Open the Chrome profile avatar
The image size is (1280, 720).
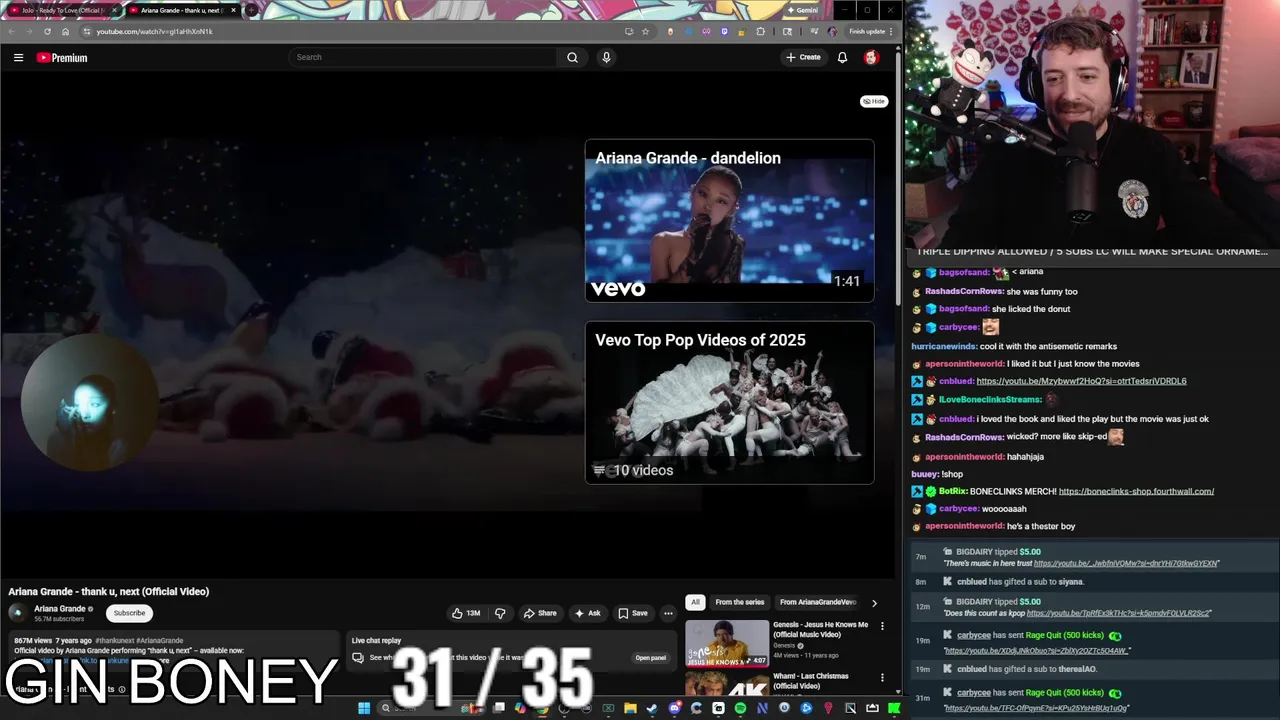click(x=832, y=31)
